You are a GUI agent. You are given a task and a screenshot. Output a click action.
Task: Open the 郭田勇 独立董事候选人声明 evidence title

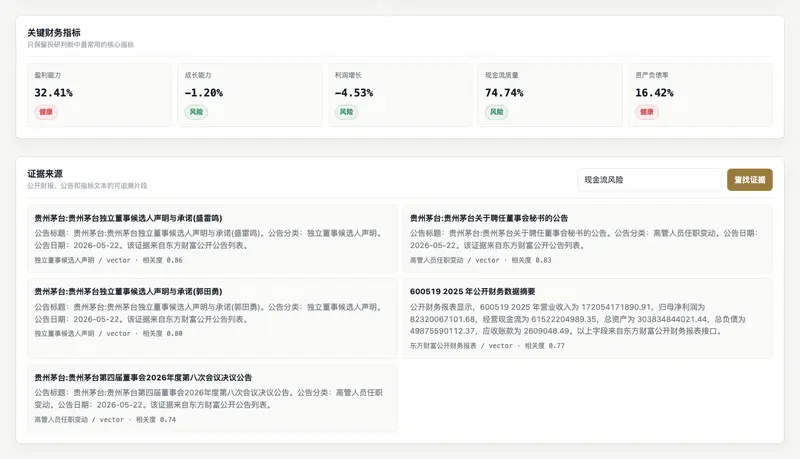[128, 291]
